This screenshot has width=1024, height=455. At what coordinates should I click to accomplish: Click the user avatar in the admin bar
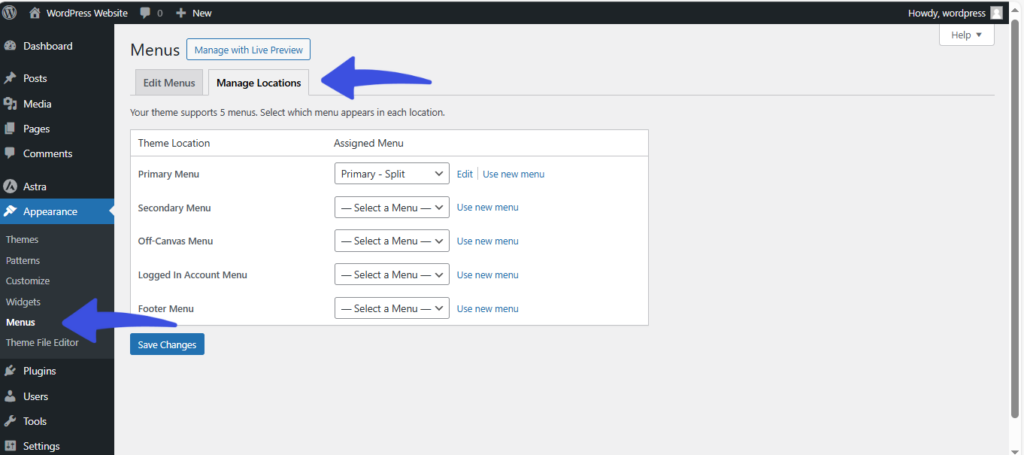[x=996, y=12]
